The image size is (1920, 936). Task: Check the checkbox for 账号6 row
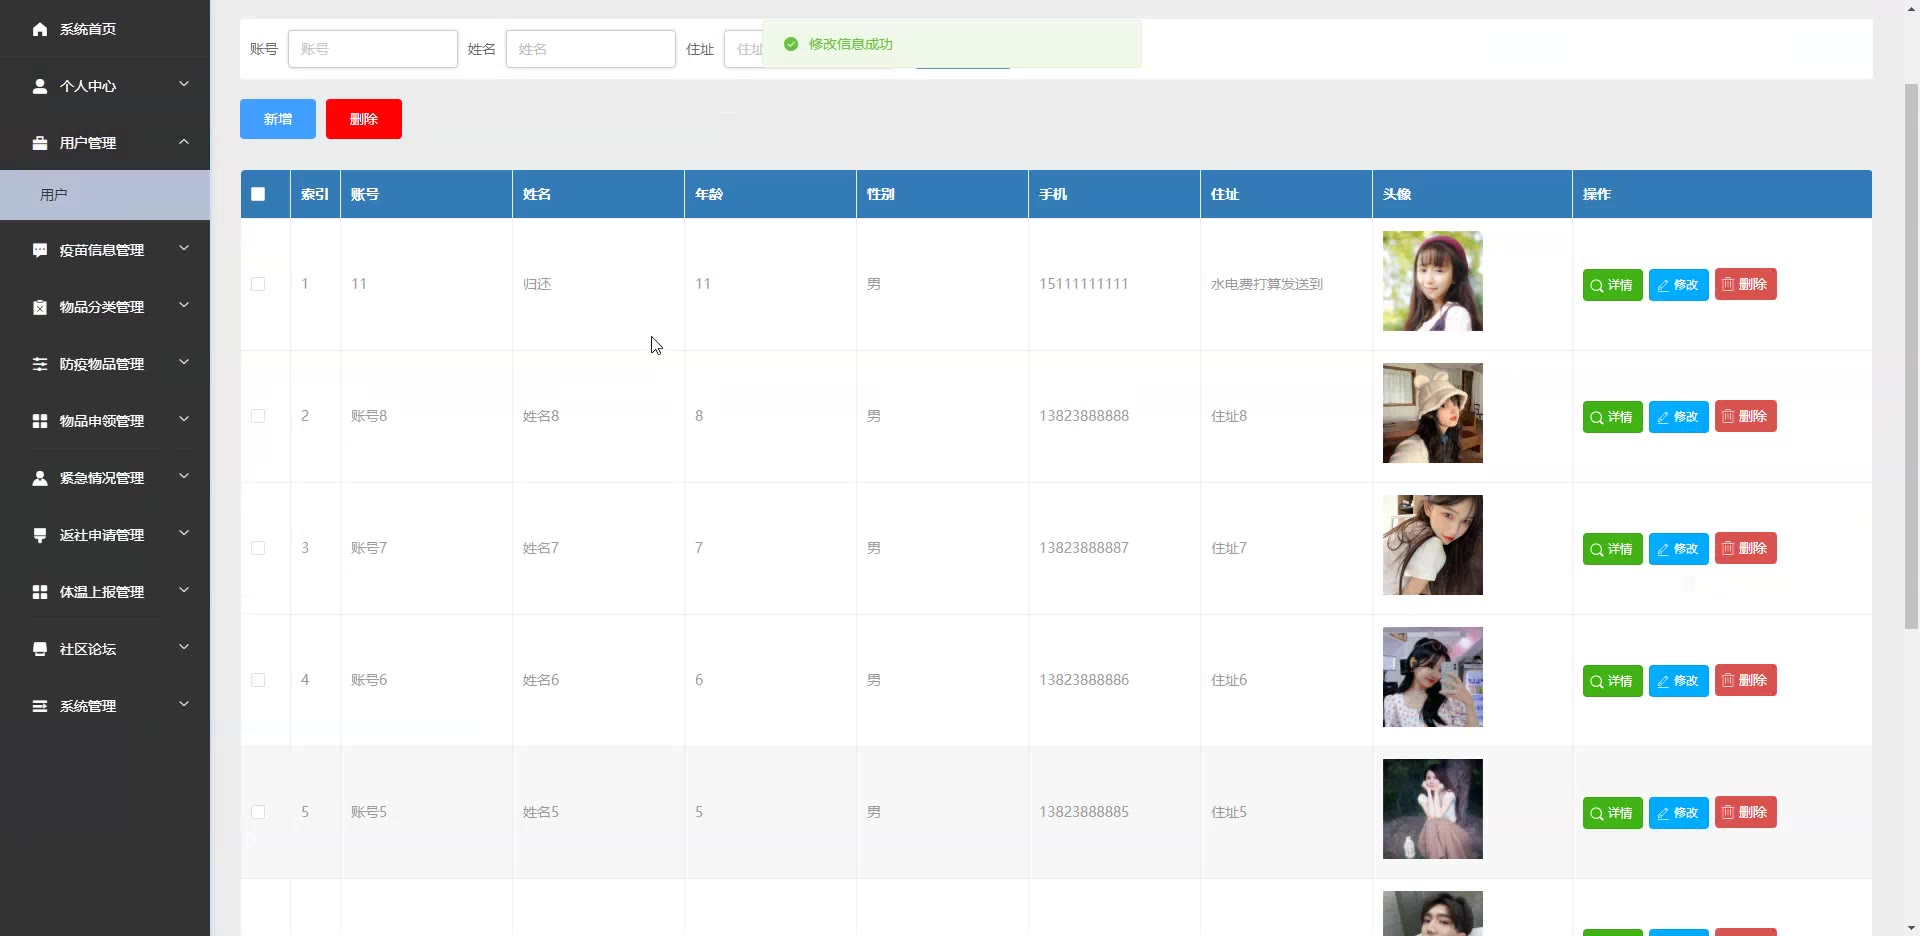click(258, 680)
